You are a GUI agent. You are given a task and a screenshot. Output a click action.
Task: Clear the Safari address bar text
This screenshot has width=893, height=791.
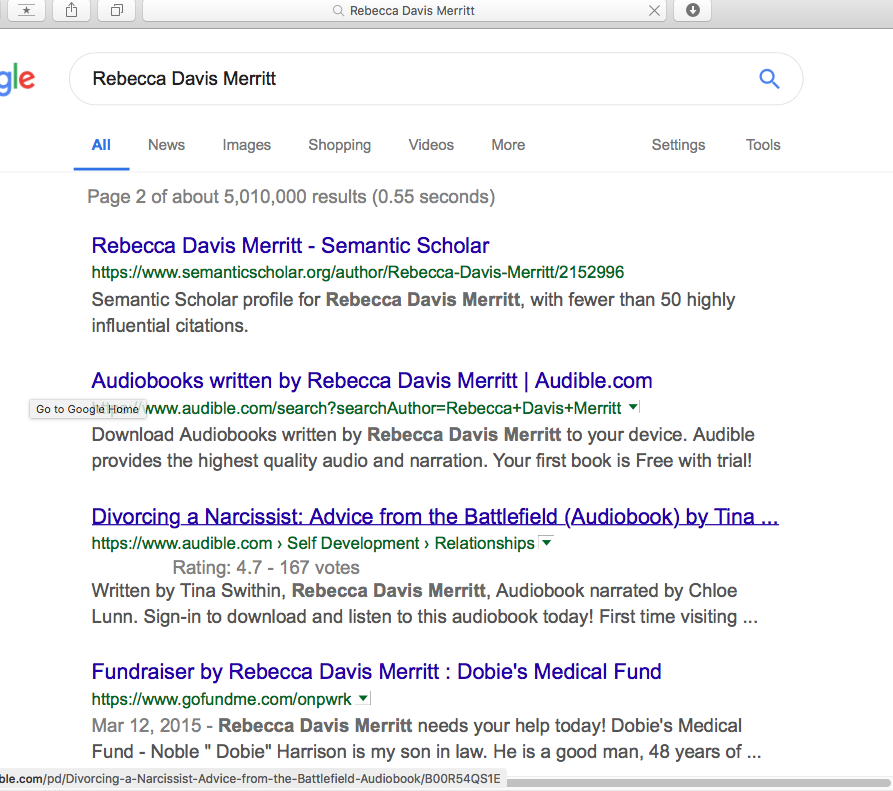point(654,11)
